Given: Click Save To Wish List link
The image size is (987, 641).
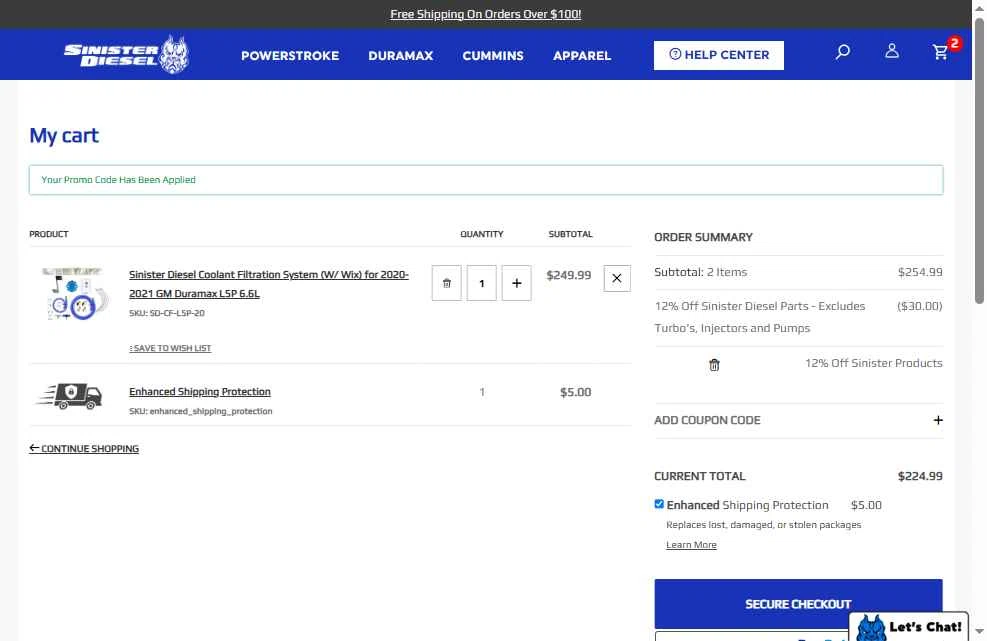Looking at the screenshot, I should [x=170, y=348].
